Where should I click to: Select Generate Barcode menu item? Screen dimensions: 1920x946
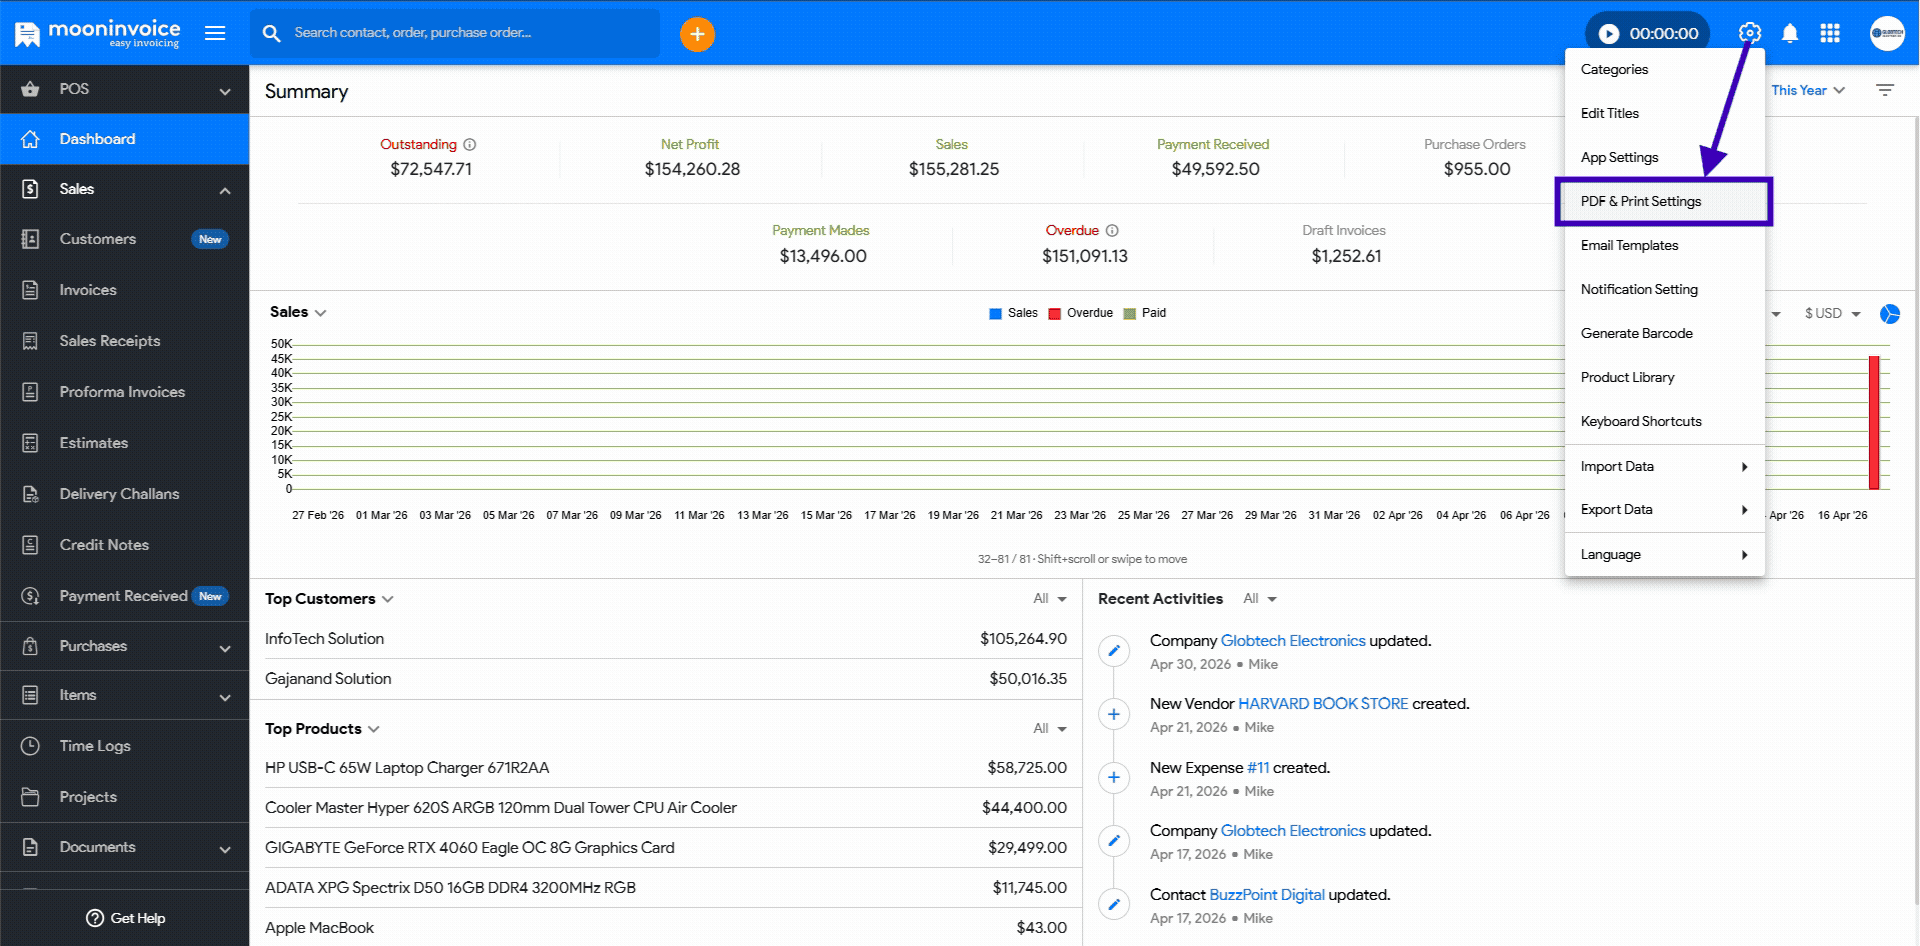(x=1664, y=333)
